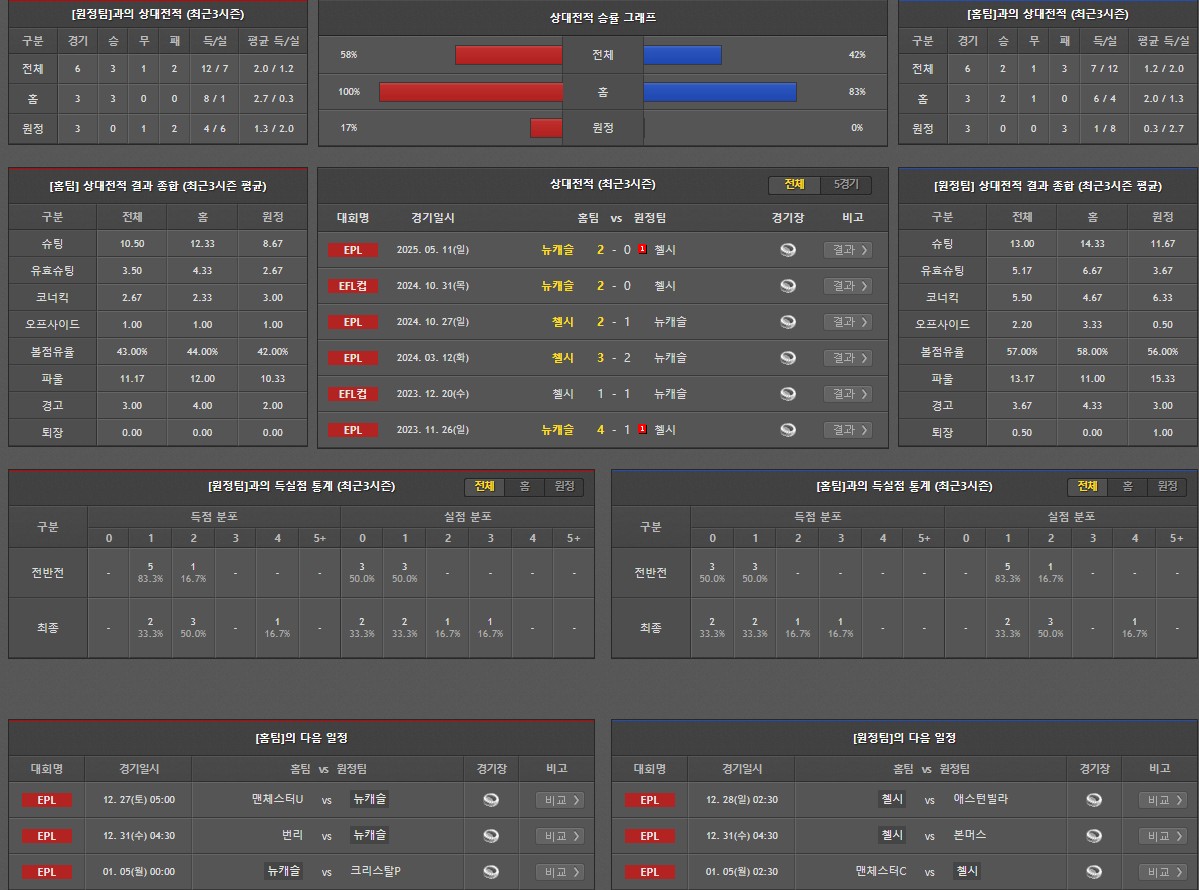This screenshot has height=890, width=1199.
Task: Select 원정 tab in [원정팀]과의 득실점 통계
Action: [564, 486]
